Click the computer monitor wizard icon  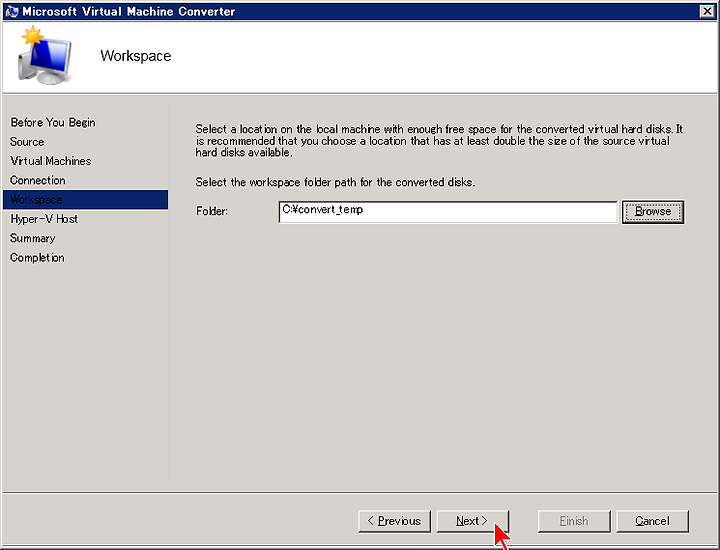[45, 56]
